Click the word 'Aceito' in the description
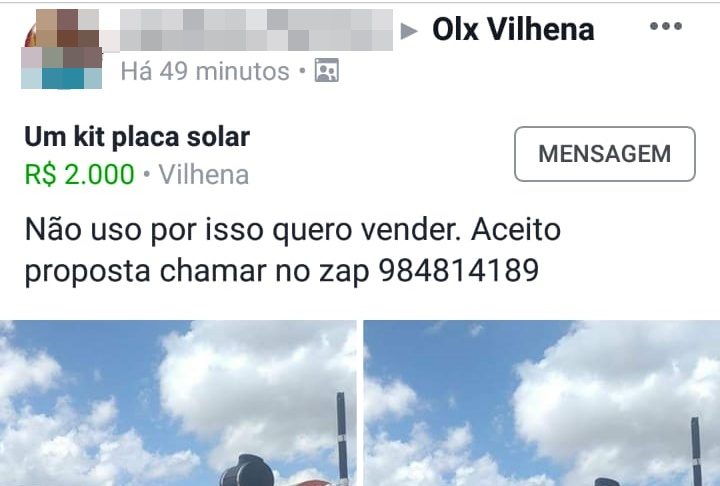 click(516, 229)
